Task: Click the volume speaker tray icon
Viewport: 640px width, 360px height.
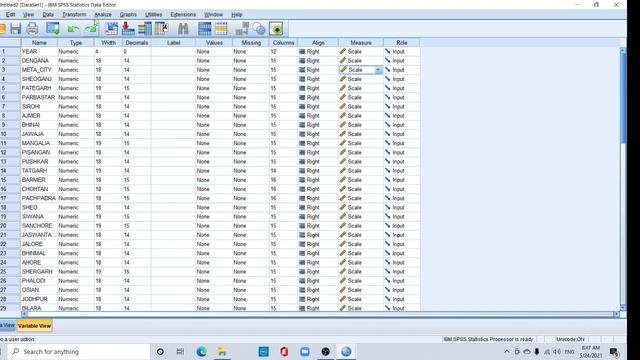Action: tap(557, 351)
